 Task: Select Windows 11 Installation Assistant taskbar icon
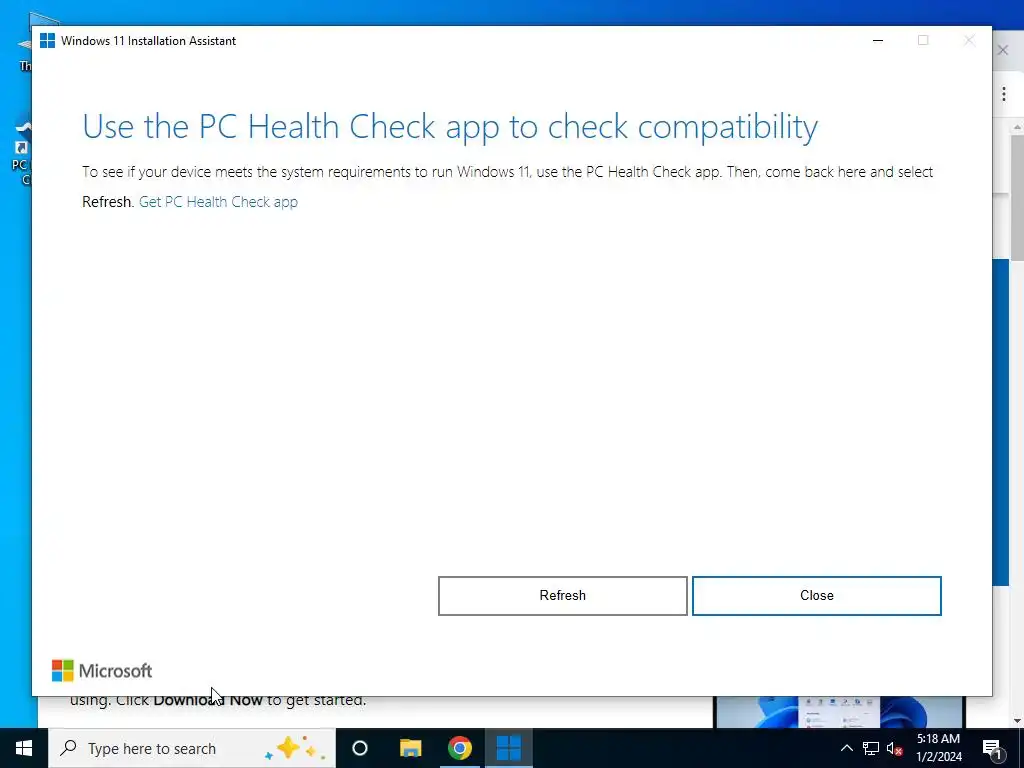509,748
